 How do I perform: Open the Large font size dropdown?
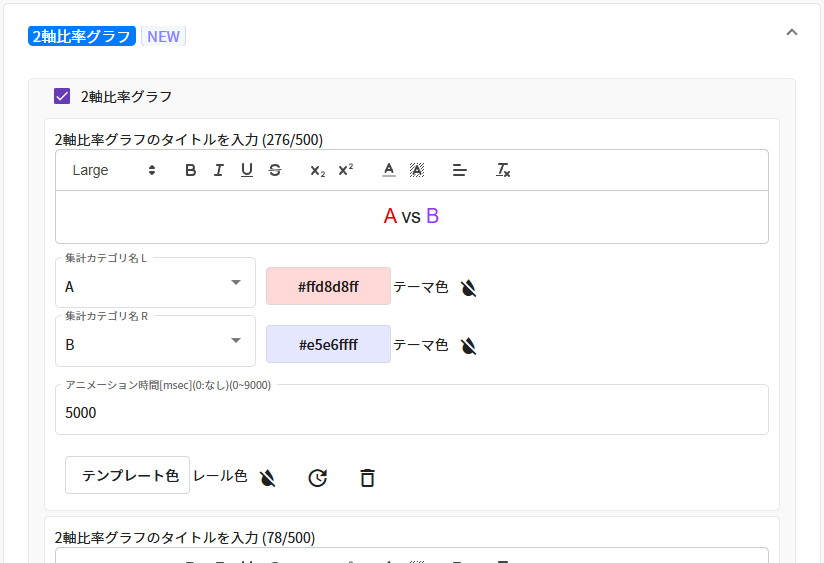coord(114,170)
